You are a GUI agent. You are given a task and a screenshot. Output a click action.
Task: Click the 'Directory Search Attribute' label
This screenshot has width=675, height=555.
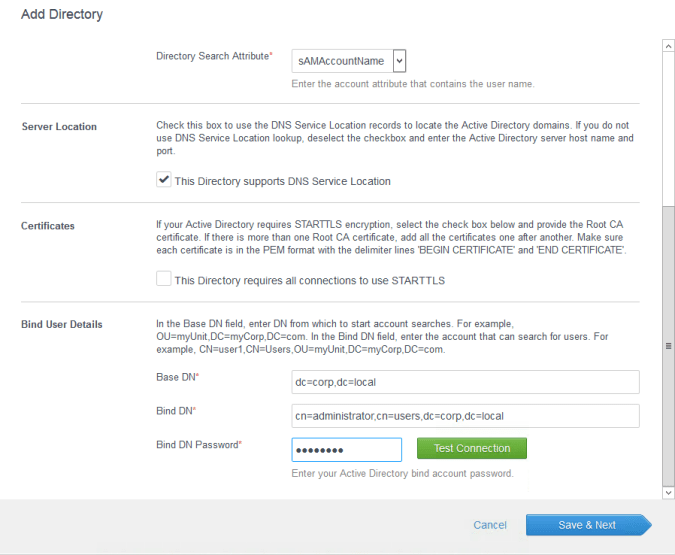[x=214, y=56]
